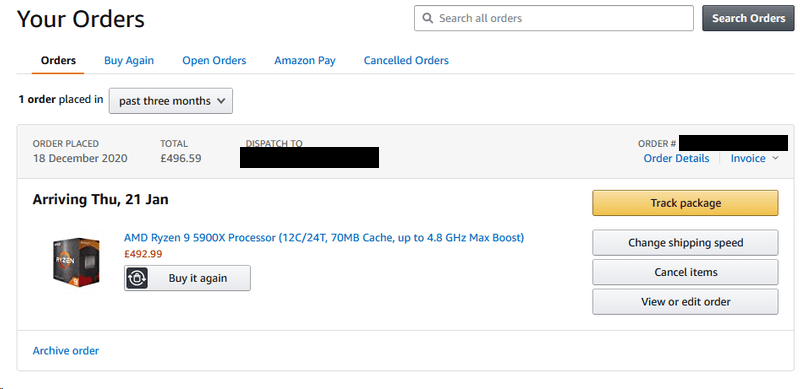
Task: Click Change shipping speed button
Action: (x=685, y=242)
